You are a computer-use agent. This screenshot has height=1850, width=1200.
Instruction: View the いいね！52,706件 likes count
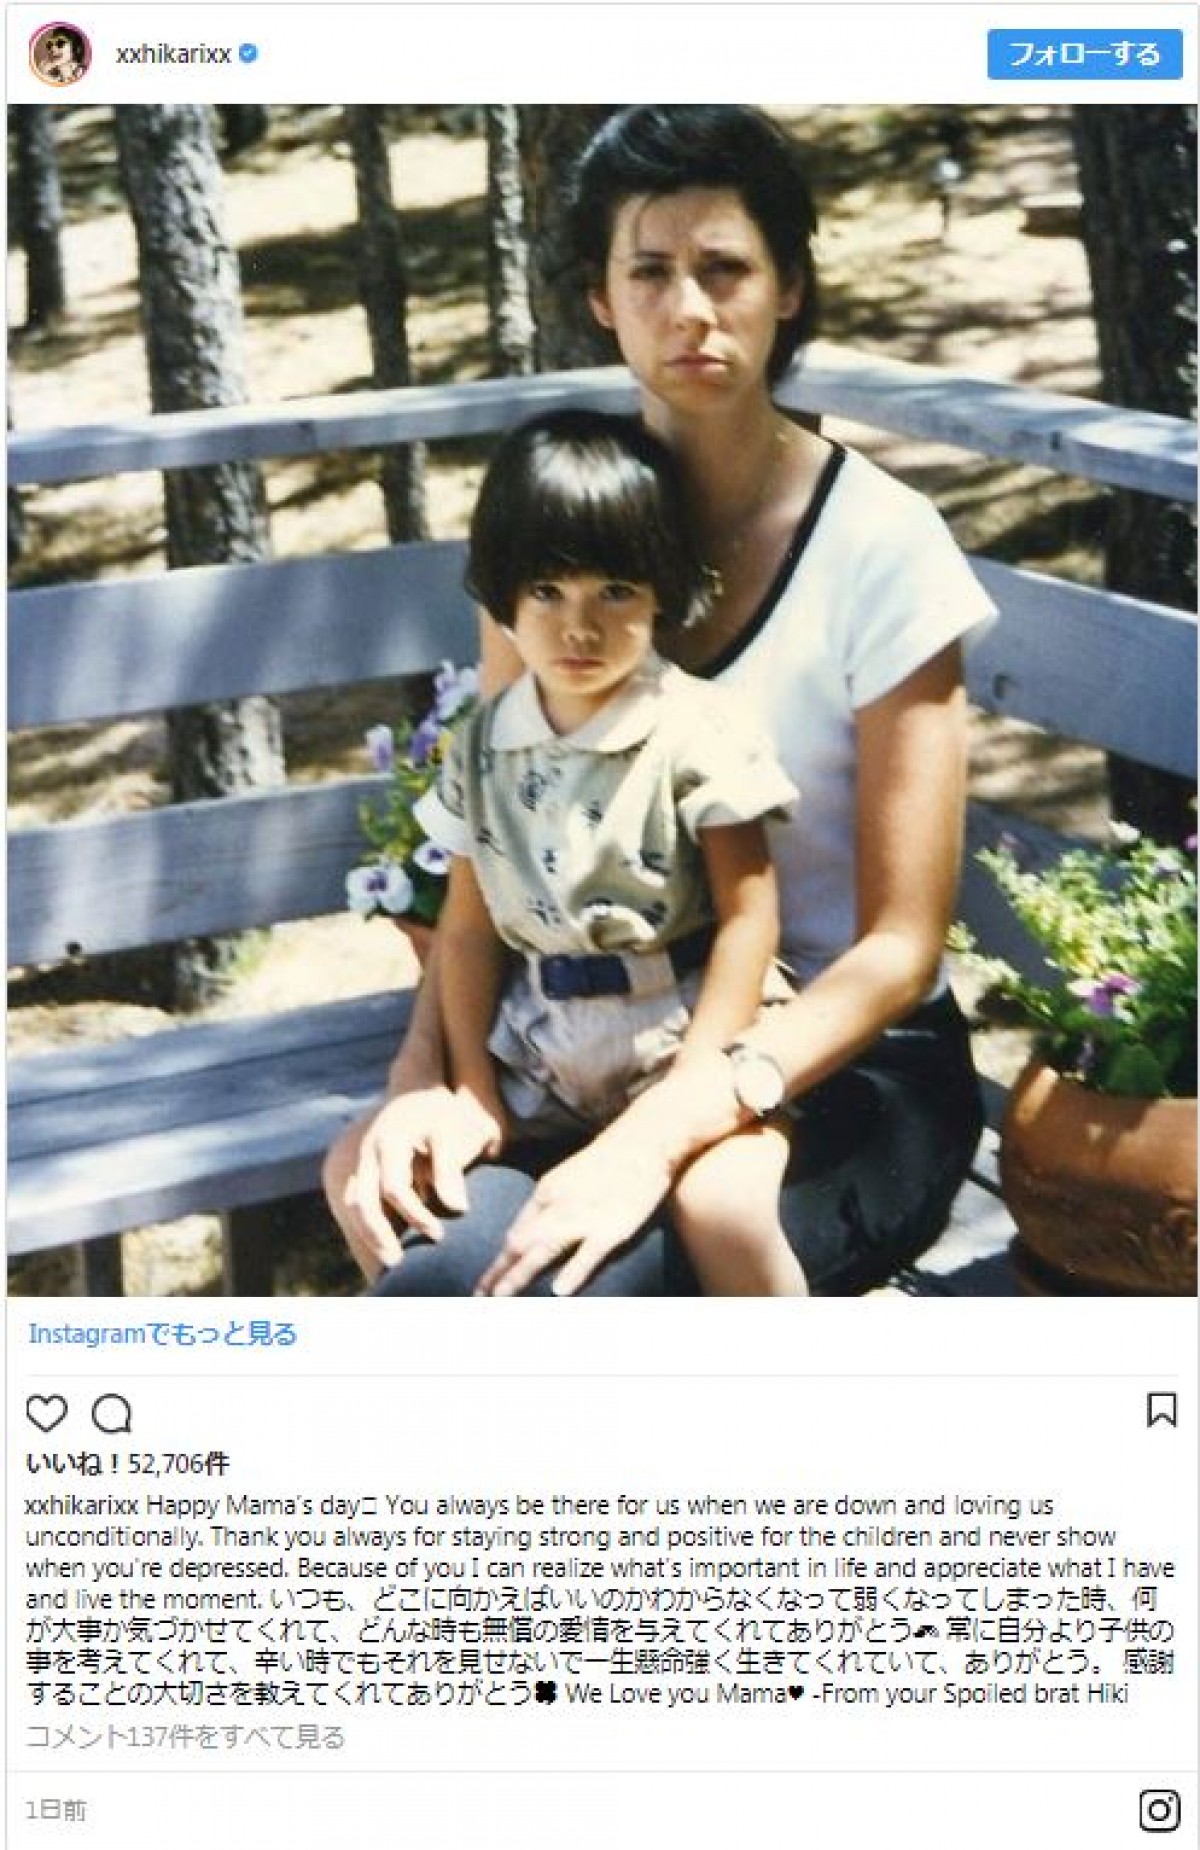tap(127, 1464)
